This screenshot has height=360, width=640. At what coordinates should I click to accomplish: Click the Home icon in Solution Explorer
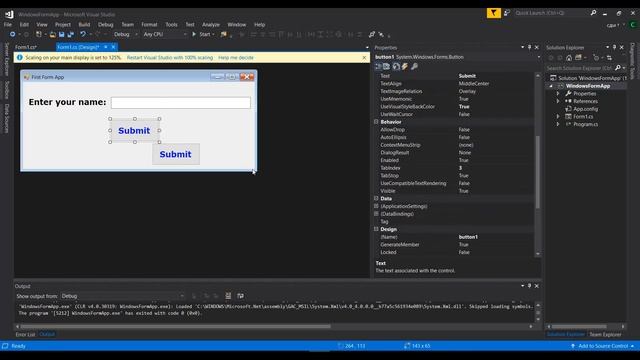569,58
